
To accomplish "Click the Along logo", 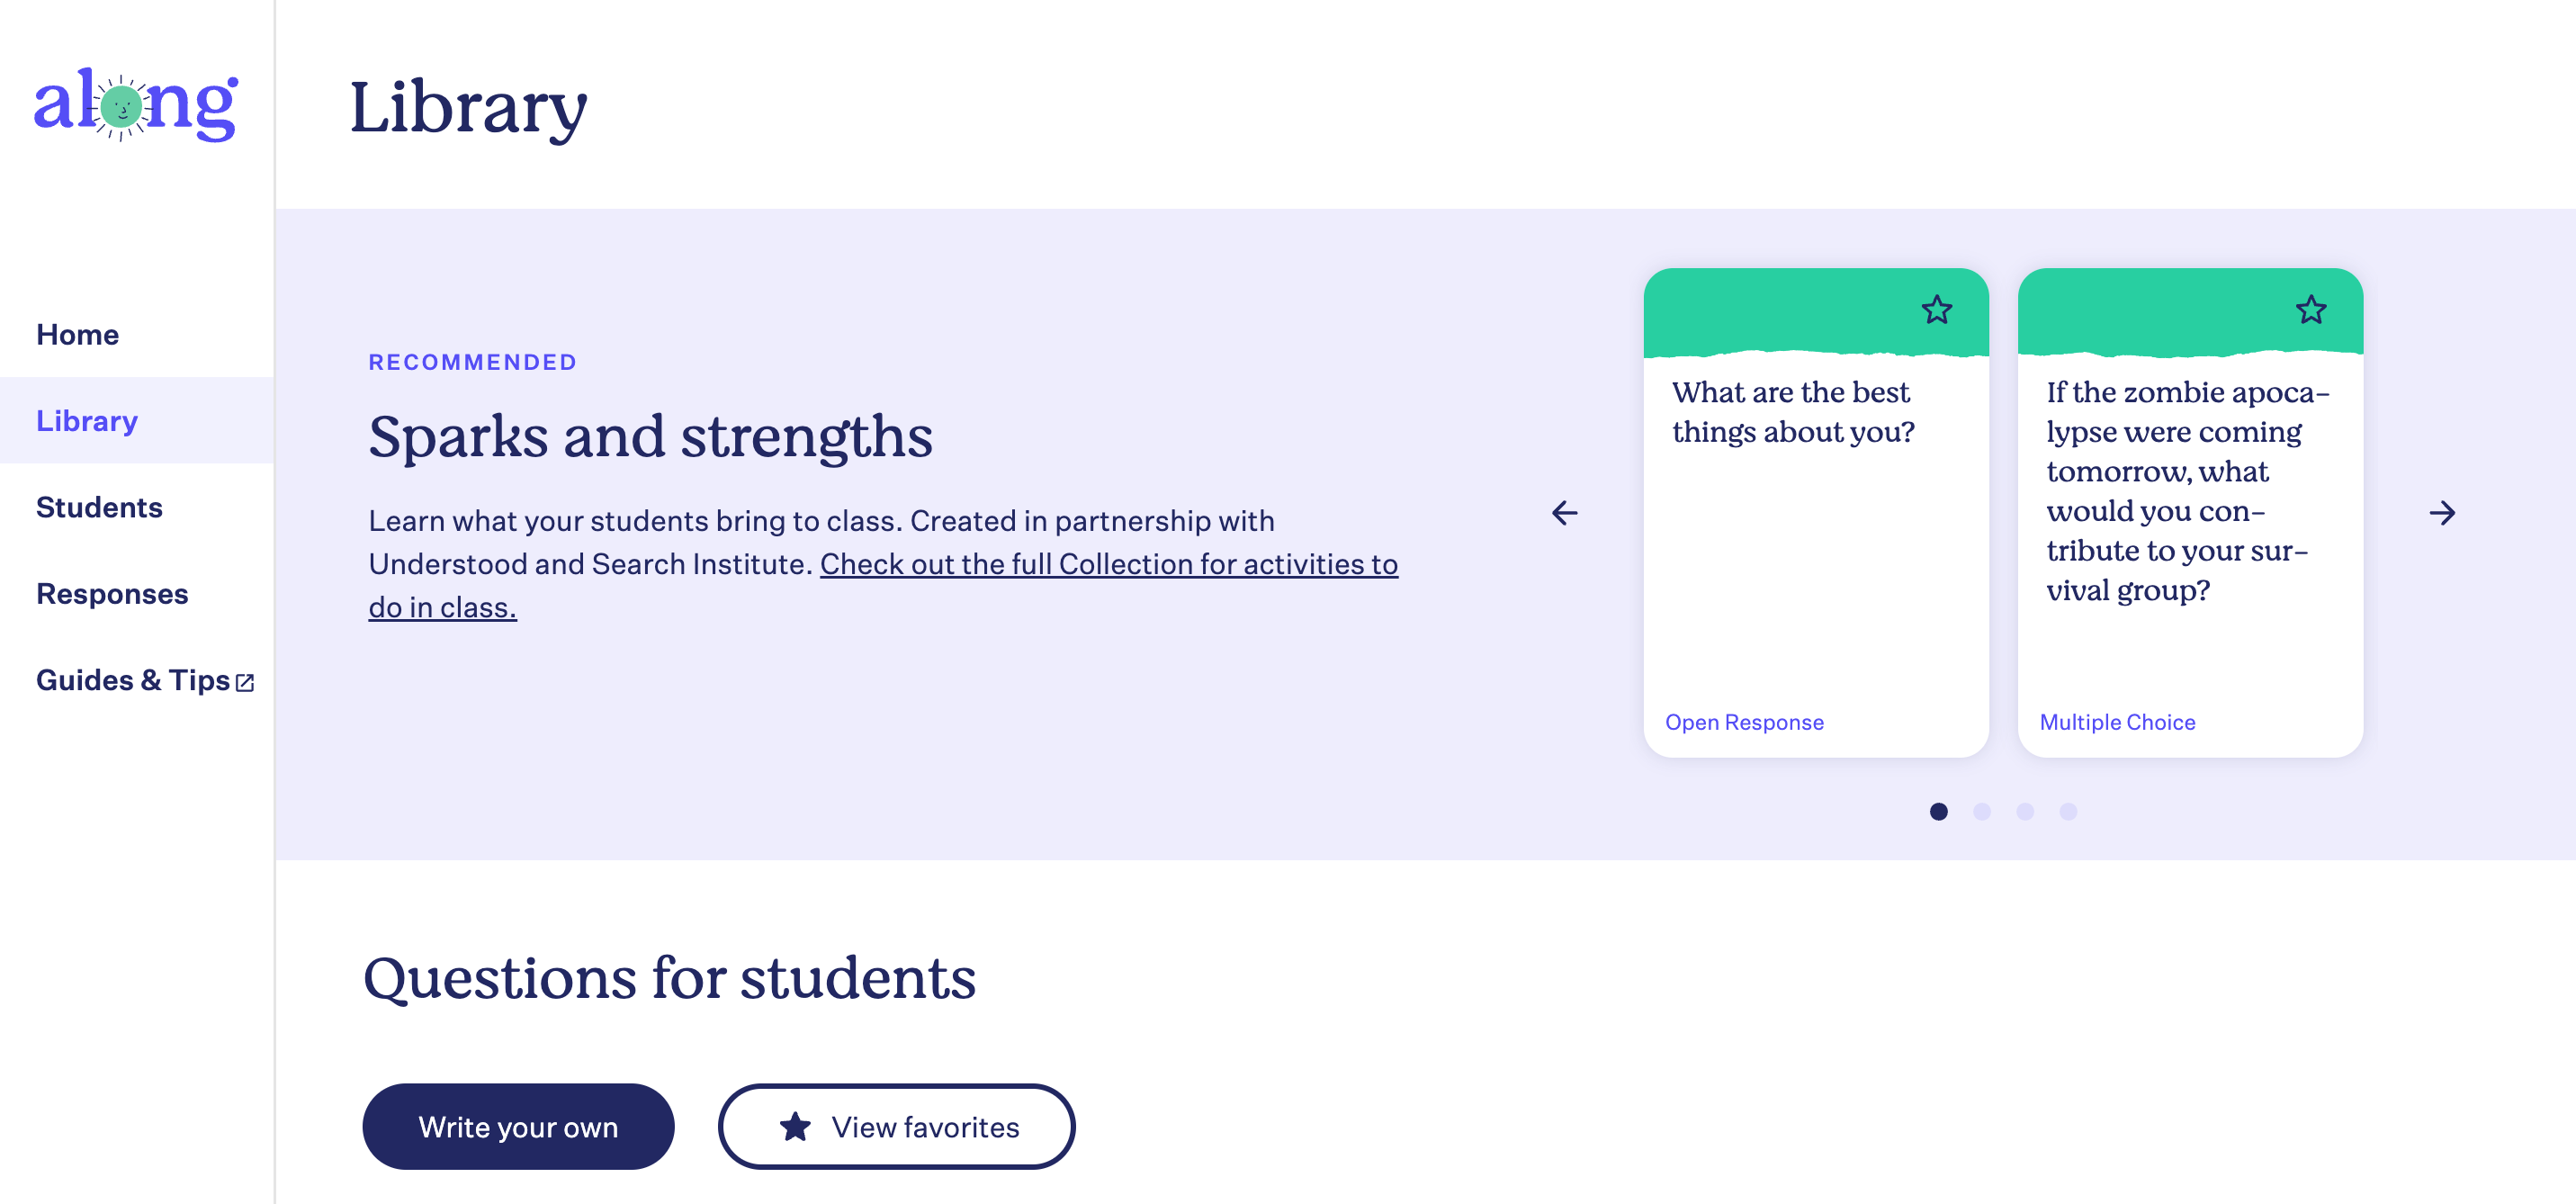I will [x=136, y=105].
